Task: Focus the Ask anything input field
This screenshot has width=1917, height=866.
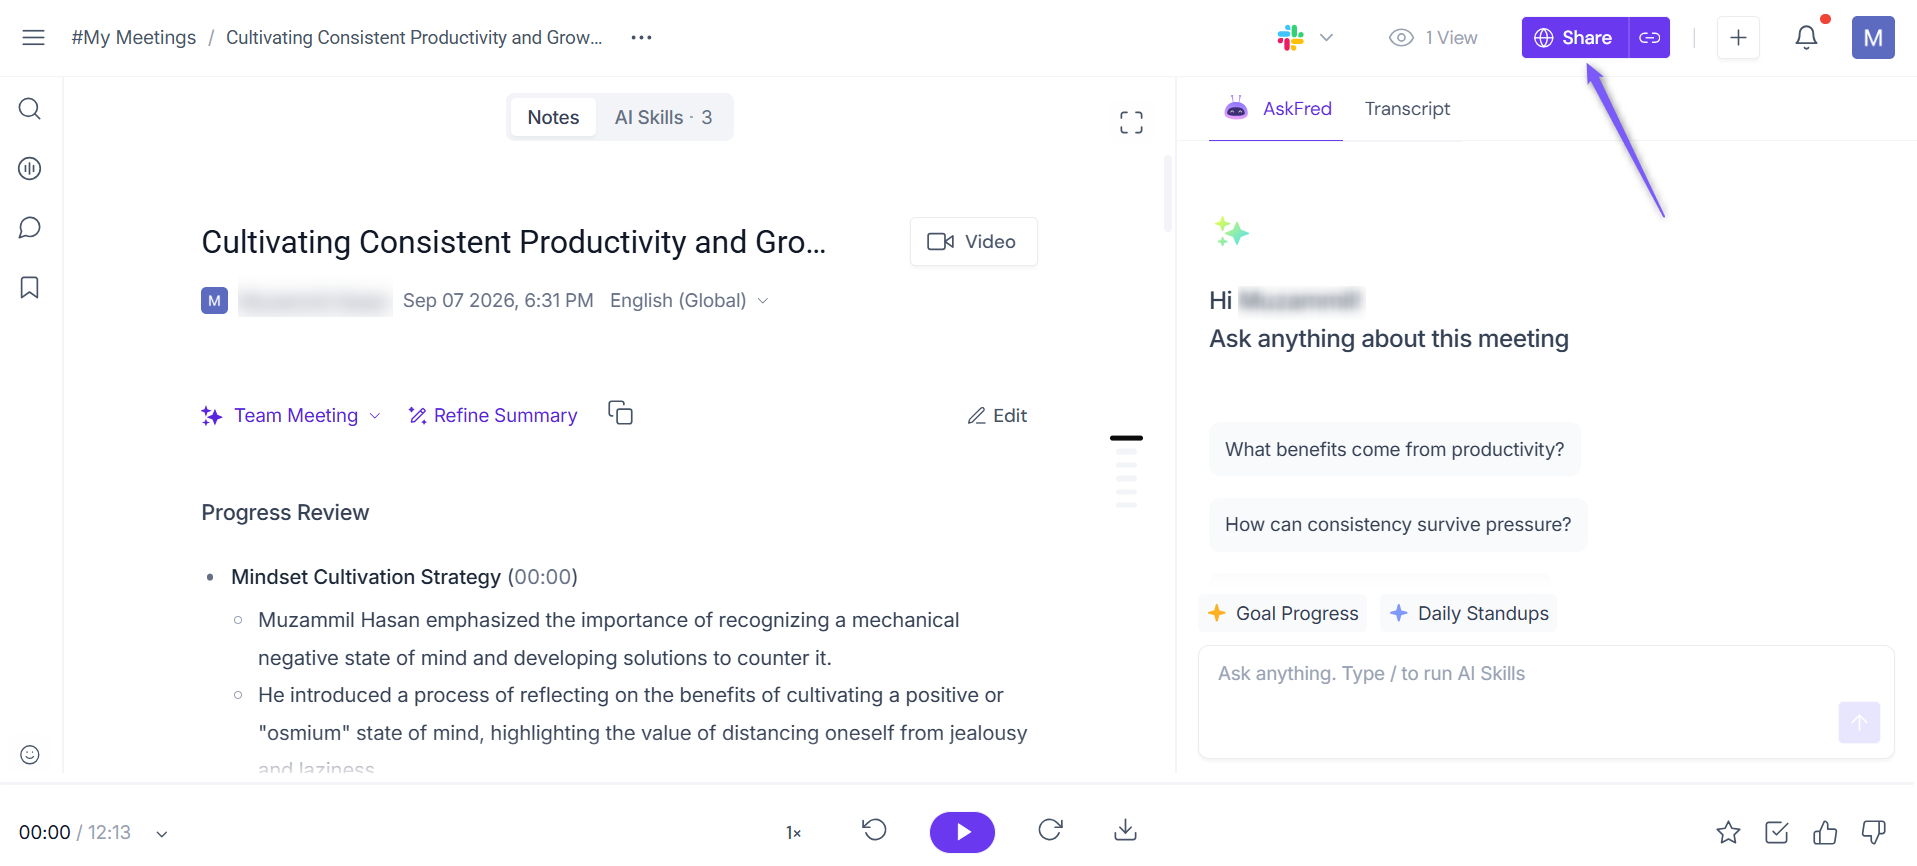Action: tap(1546, 702)
